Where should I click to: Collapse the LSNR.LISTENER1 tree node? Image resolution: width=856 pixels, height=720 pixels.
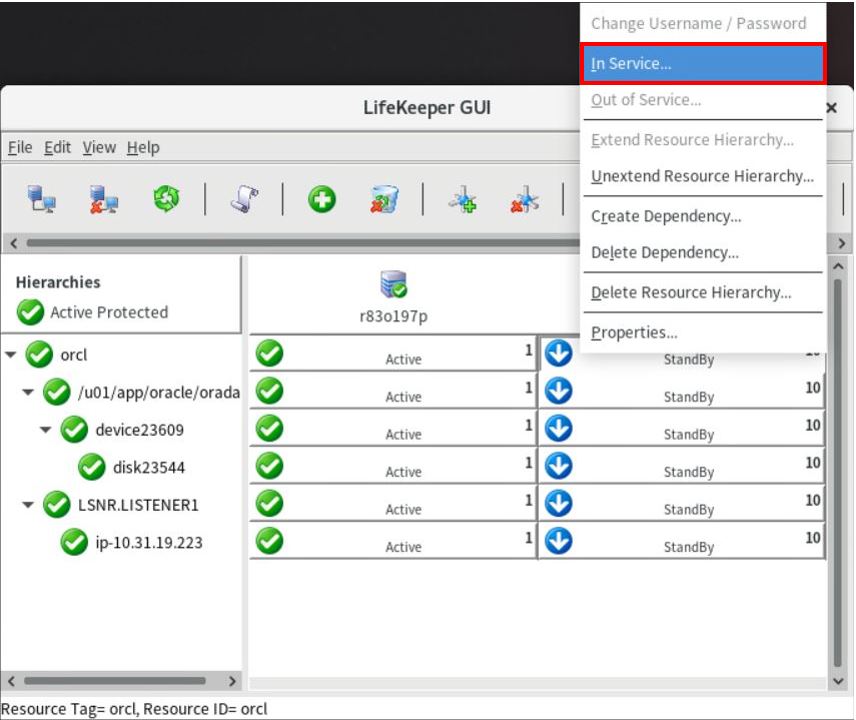click(x=28, y=505)
